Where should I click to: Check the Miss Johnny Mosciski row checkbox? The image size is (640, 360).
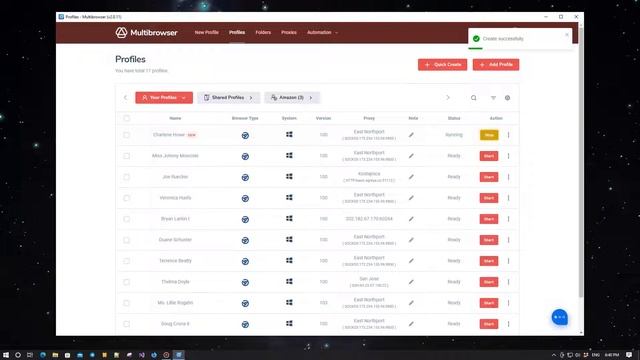pyautogui.click(x=127, y=156)
